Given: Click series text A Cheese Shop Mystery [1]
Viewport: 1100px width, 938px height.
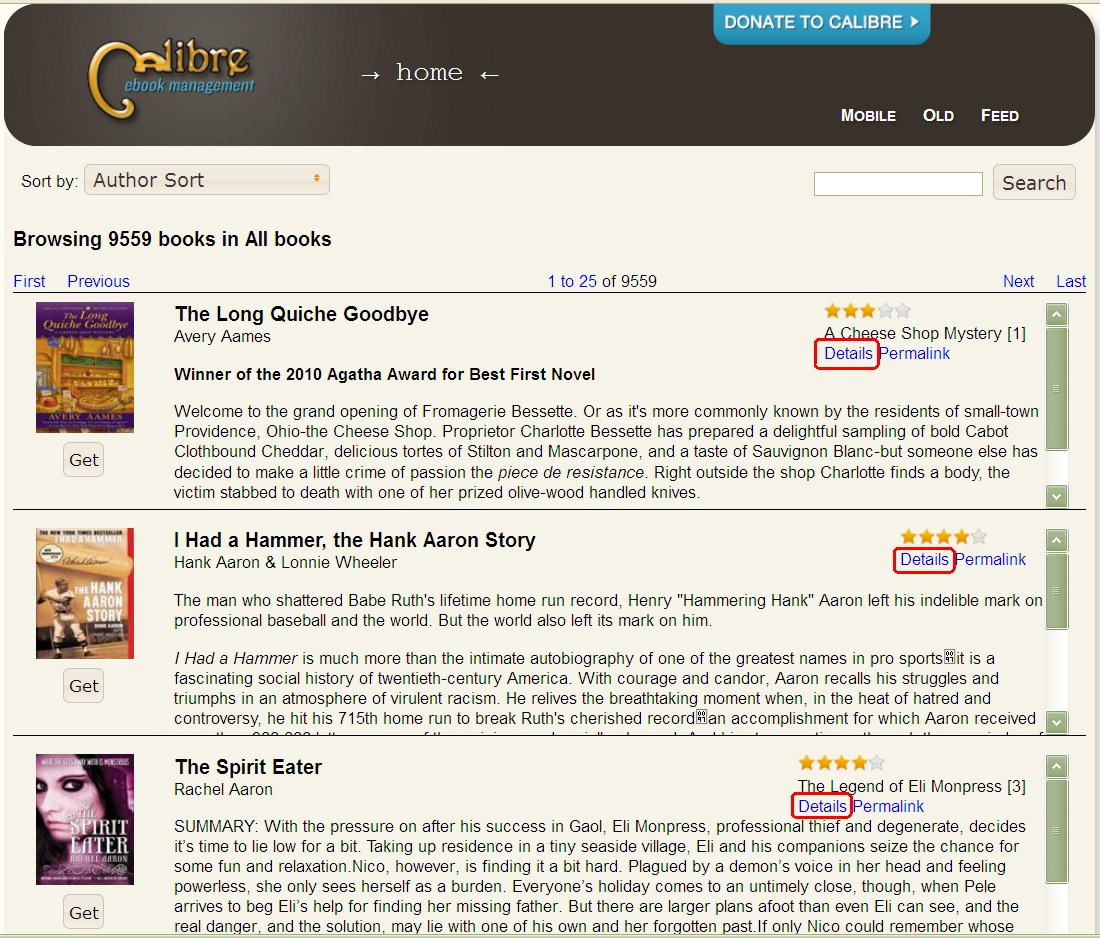Looking at the screenshot, I should pos(925,333).
